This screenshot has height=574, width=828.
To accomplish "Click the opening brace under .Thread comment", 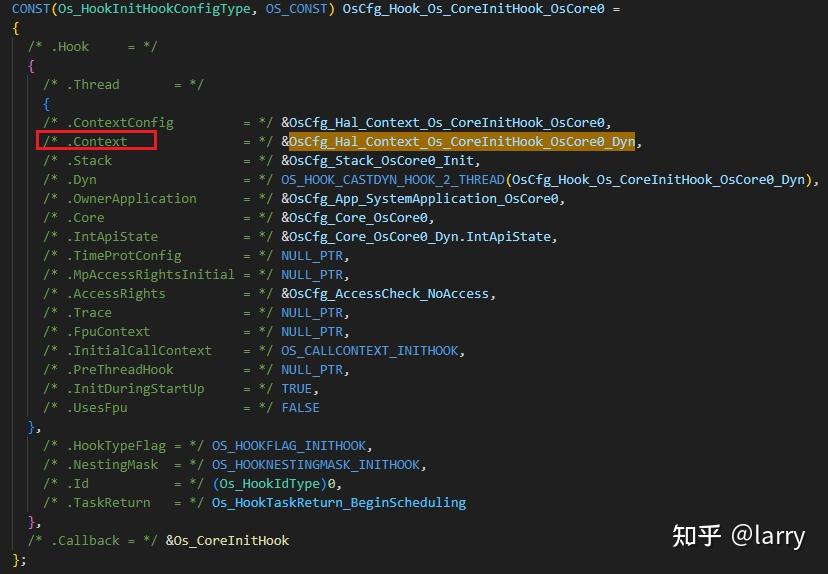I will pos(46,103).
